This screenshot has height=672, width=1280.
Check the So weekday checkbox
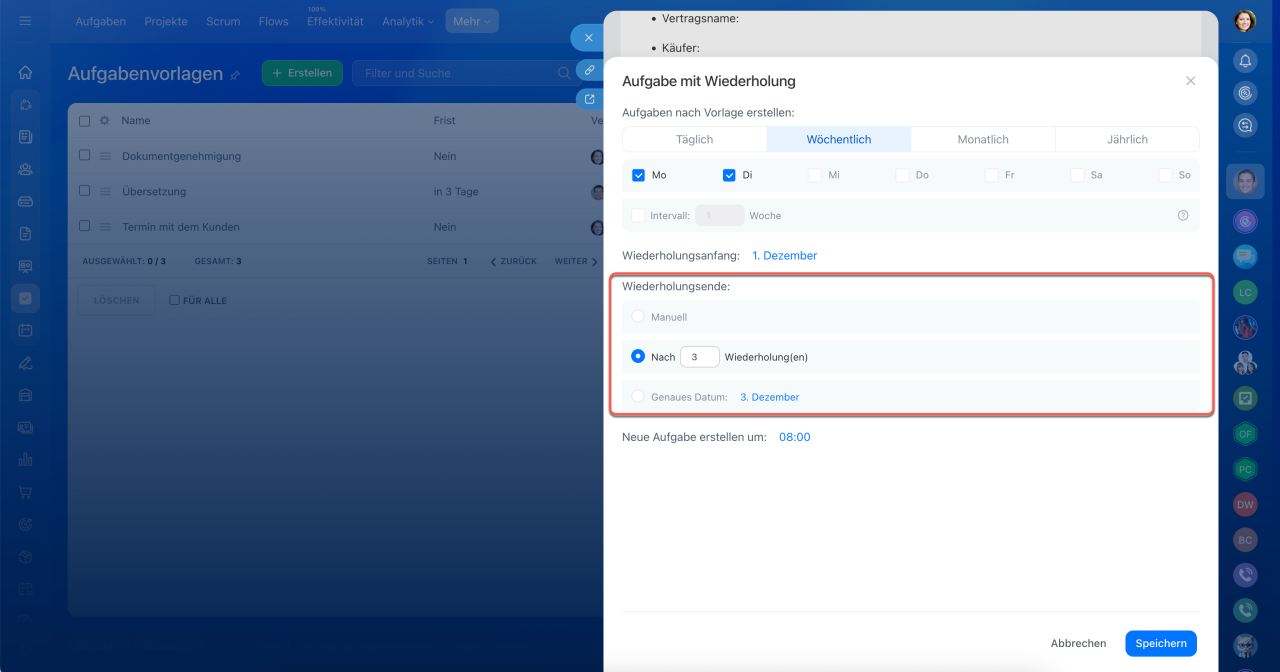tap(1166, 175)
